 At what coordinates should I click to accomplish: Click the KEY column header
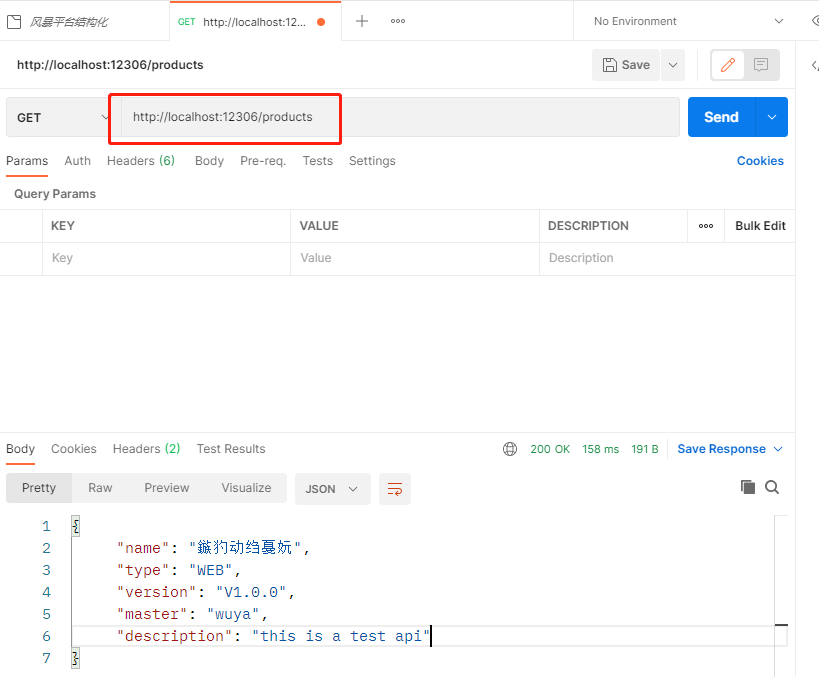click(63, 226)
